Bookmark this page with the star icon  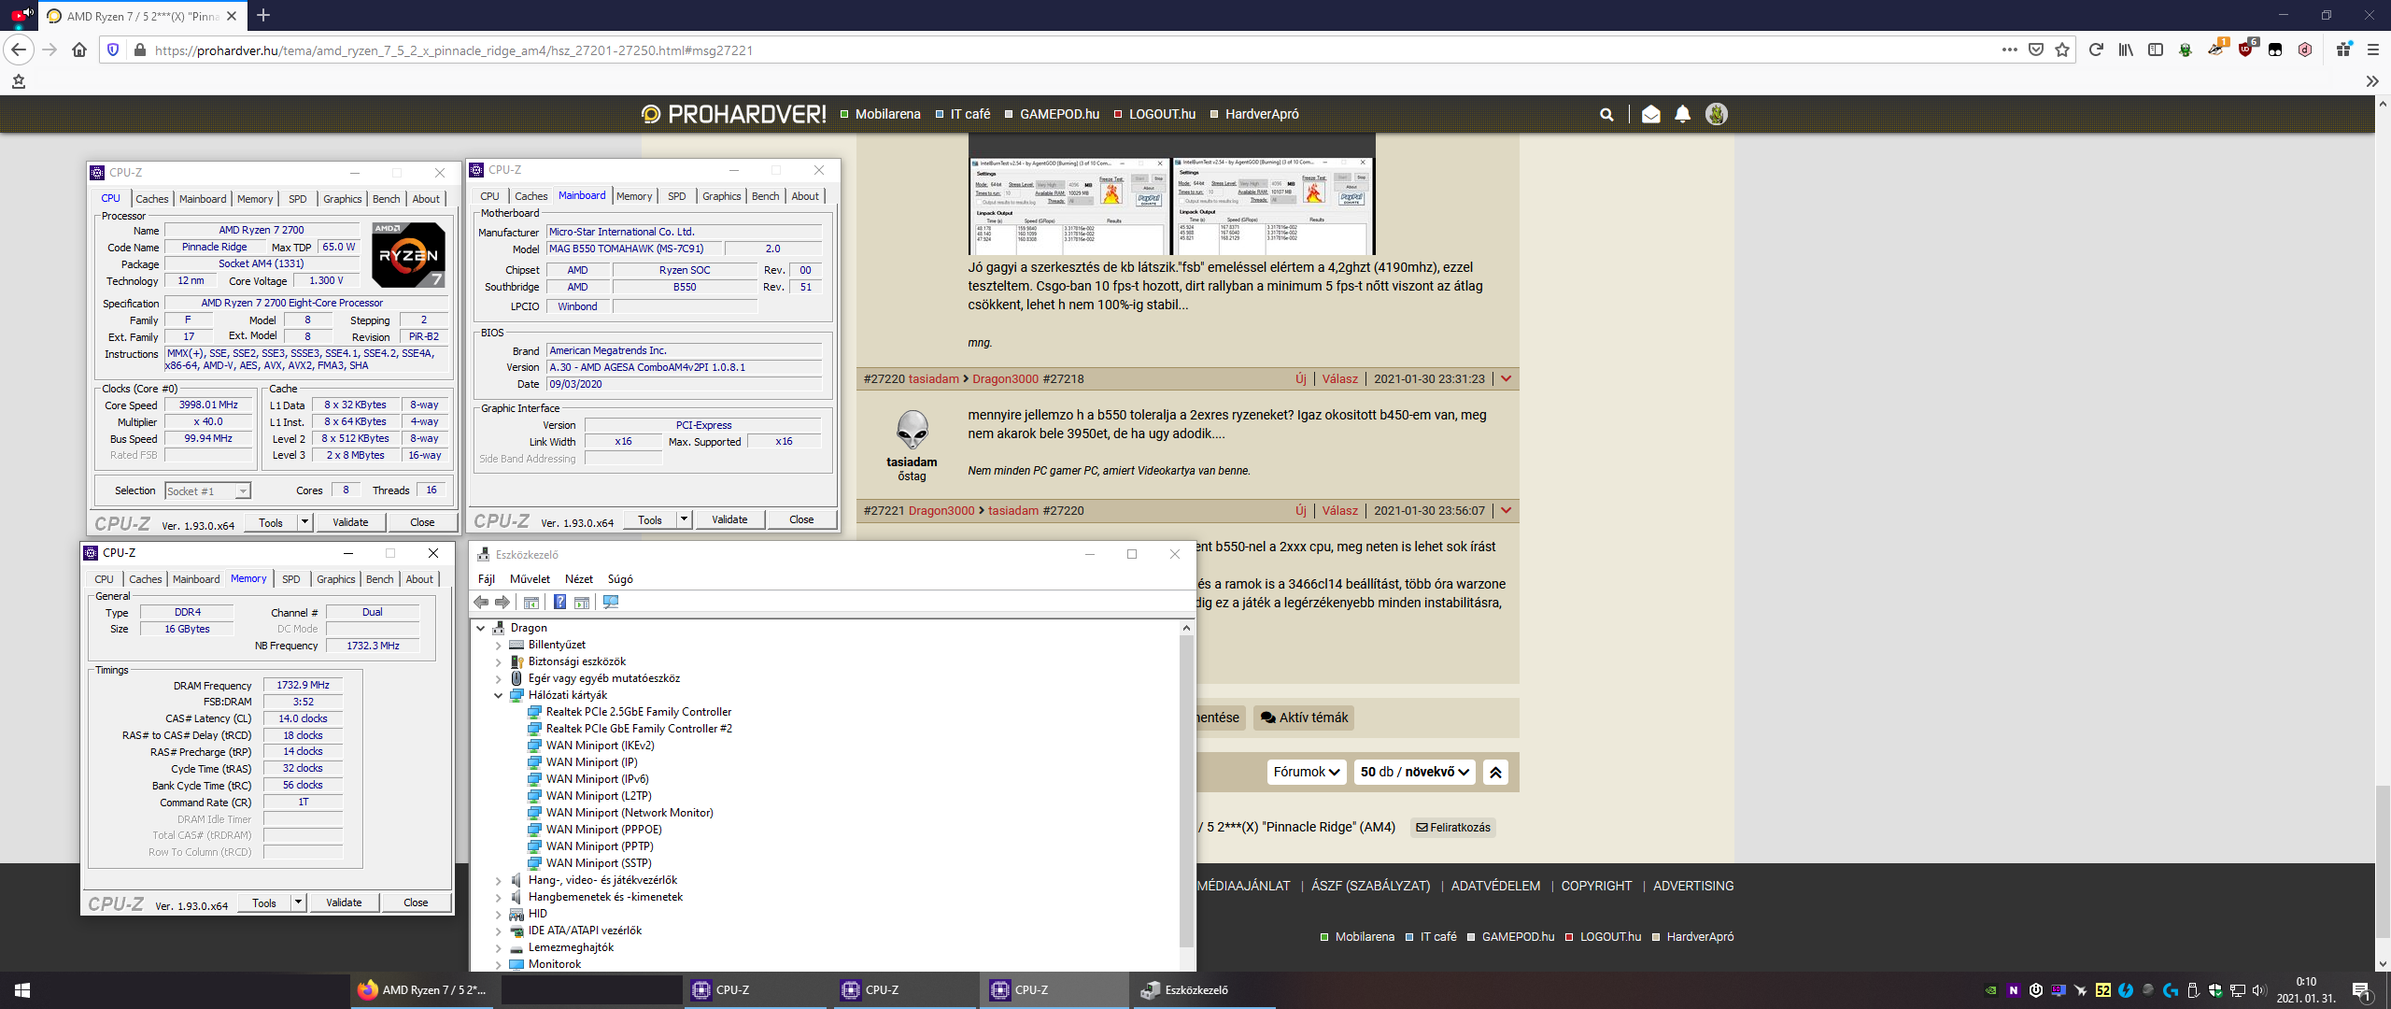point(2062,50)
